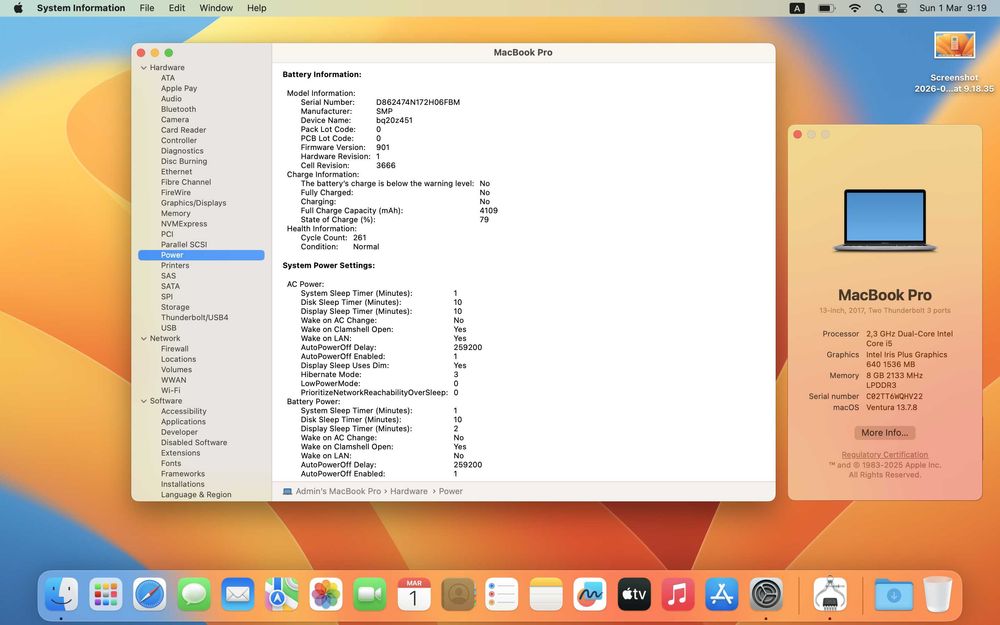Open the Apple menu
1000x625 pixels.
tap(18, 8)
